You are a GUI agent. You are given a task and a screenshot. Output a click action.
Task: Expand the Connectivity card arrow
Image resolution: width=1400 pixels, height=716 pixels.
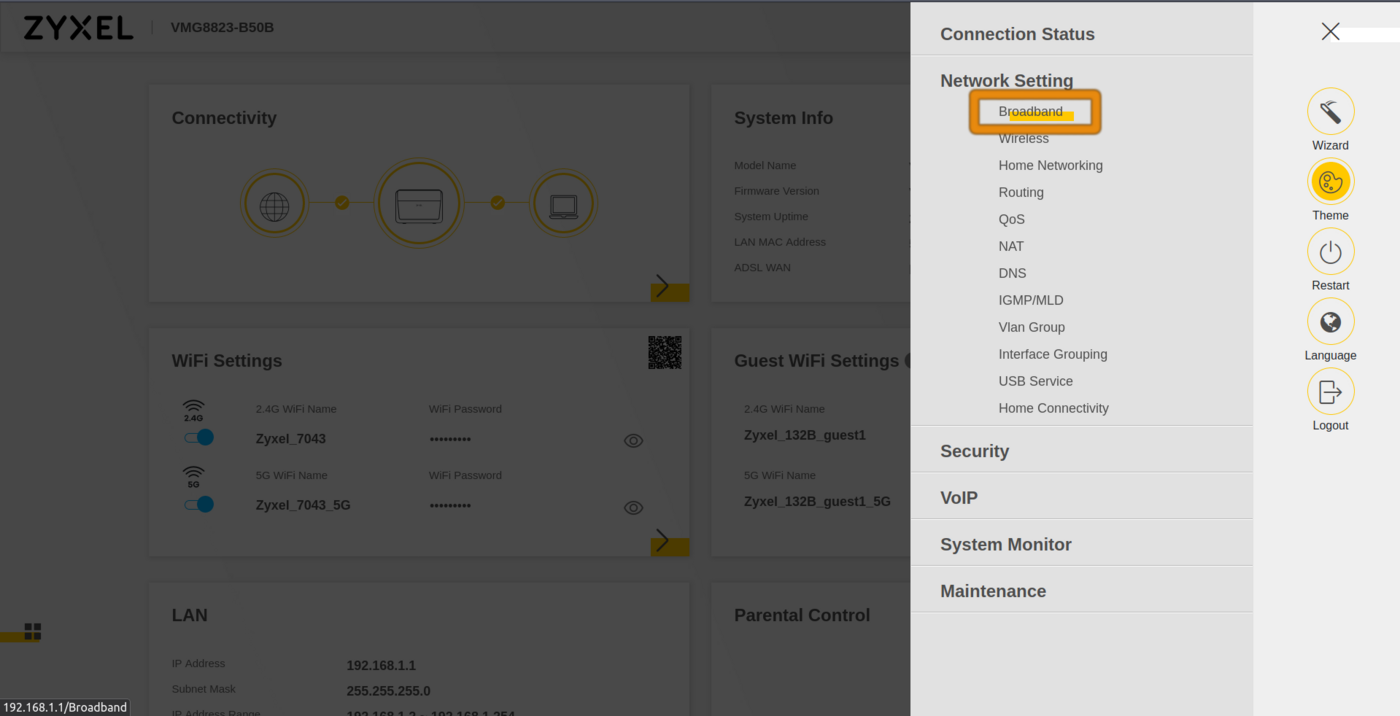click(662, 287)
